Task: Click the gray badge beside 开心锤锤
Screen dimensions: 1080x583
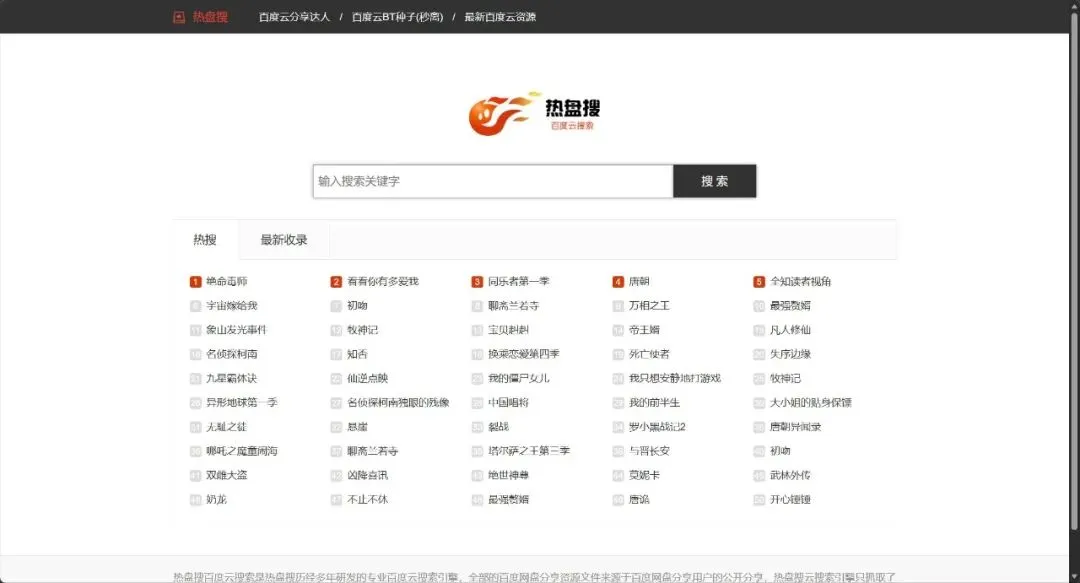Action: tap(759, 500)
